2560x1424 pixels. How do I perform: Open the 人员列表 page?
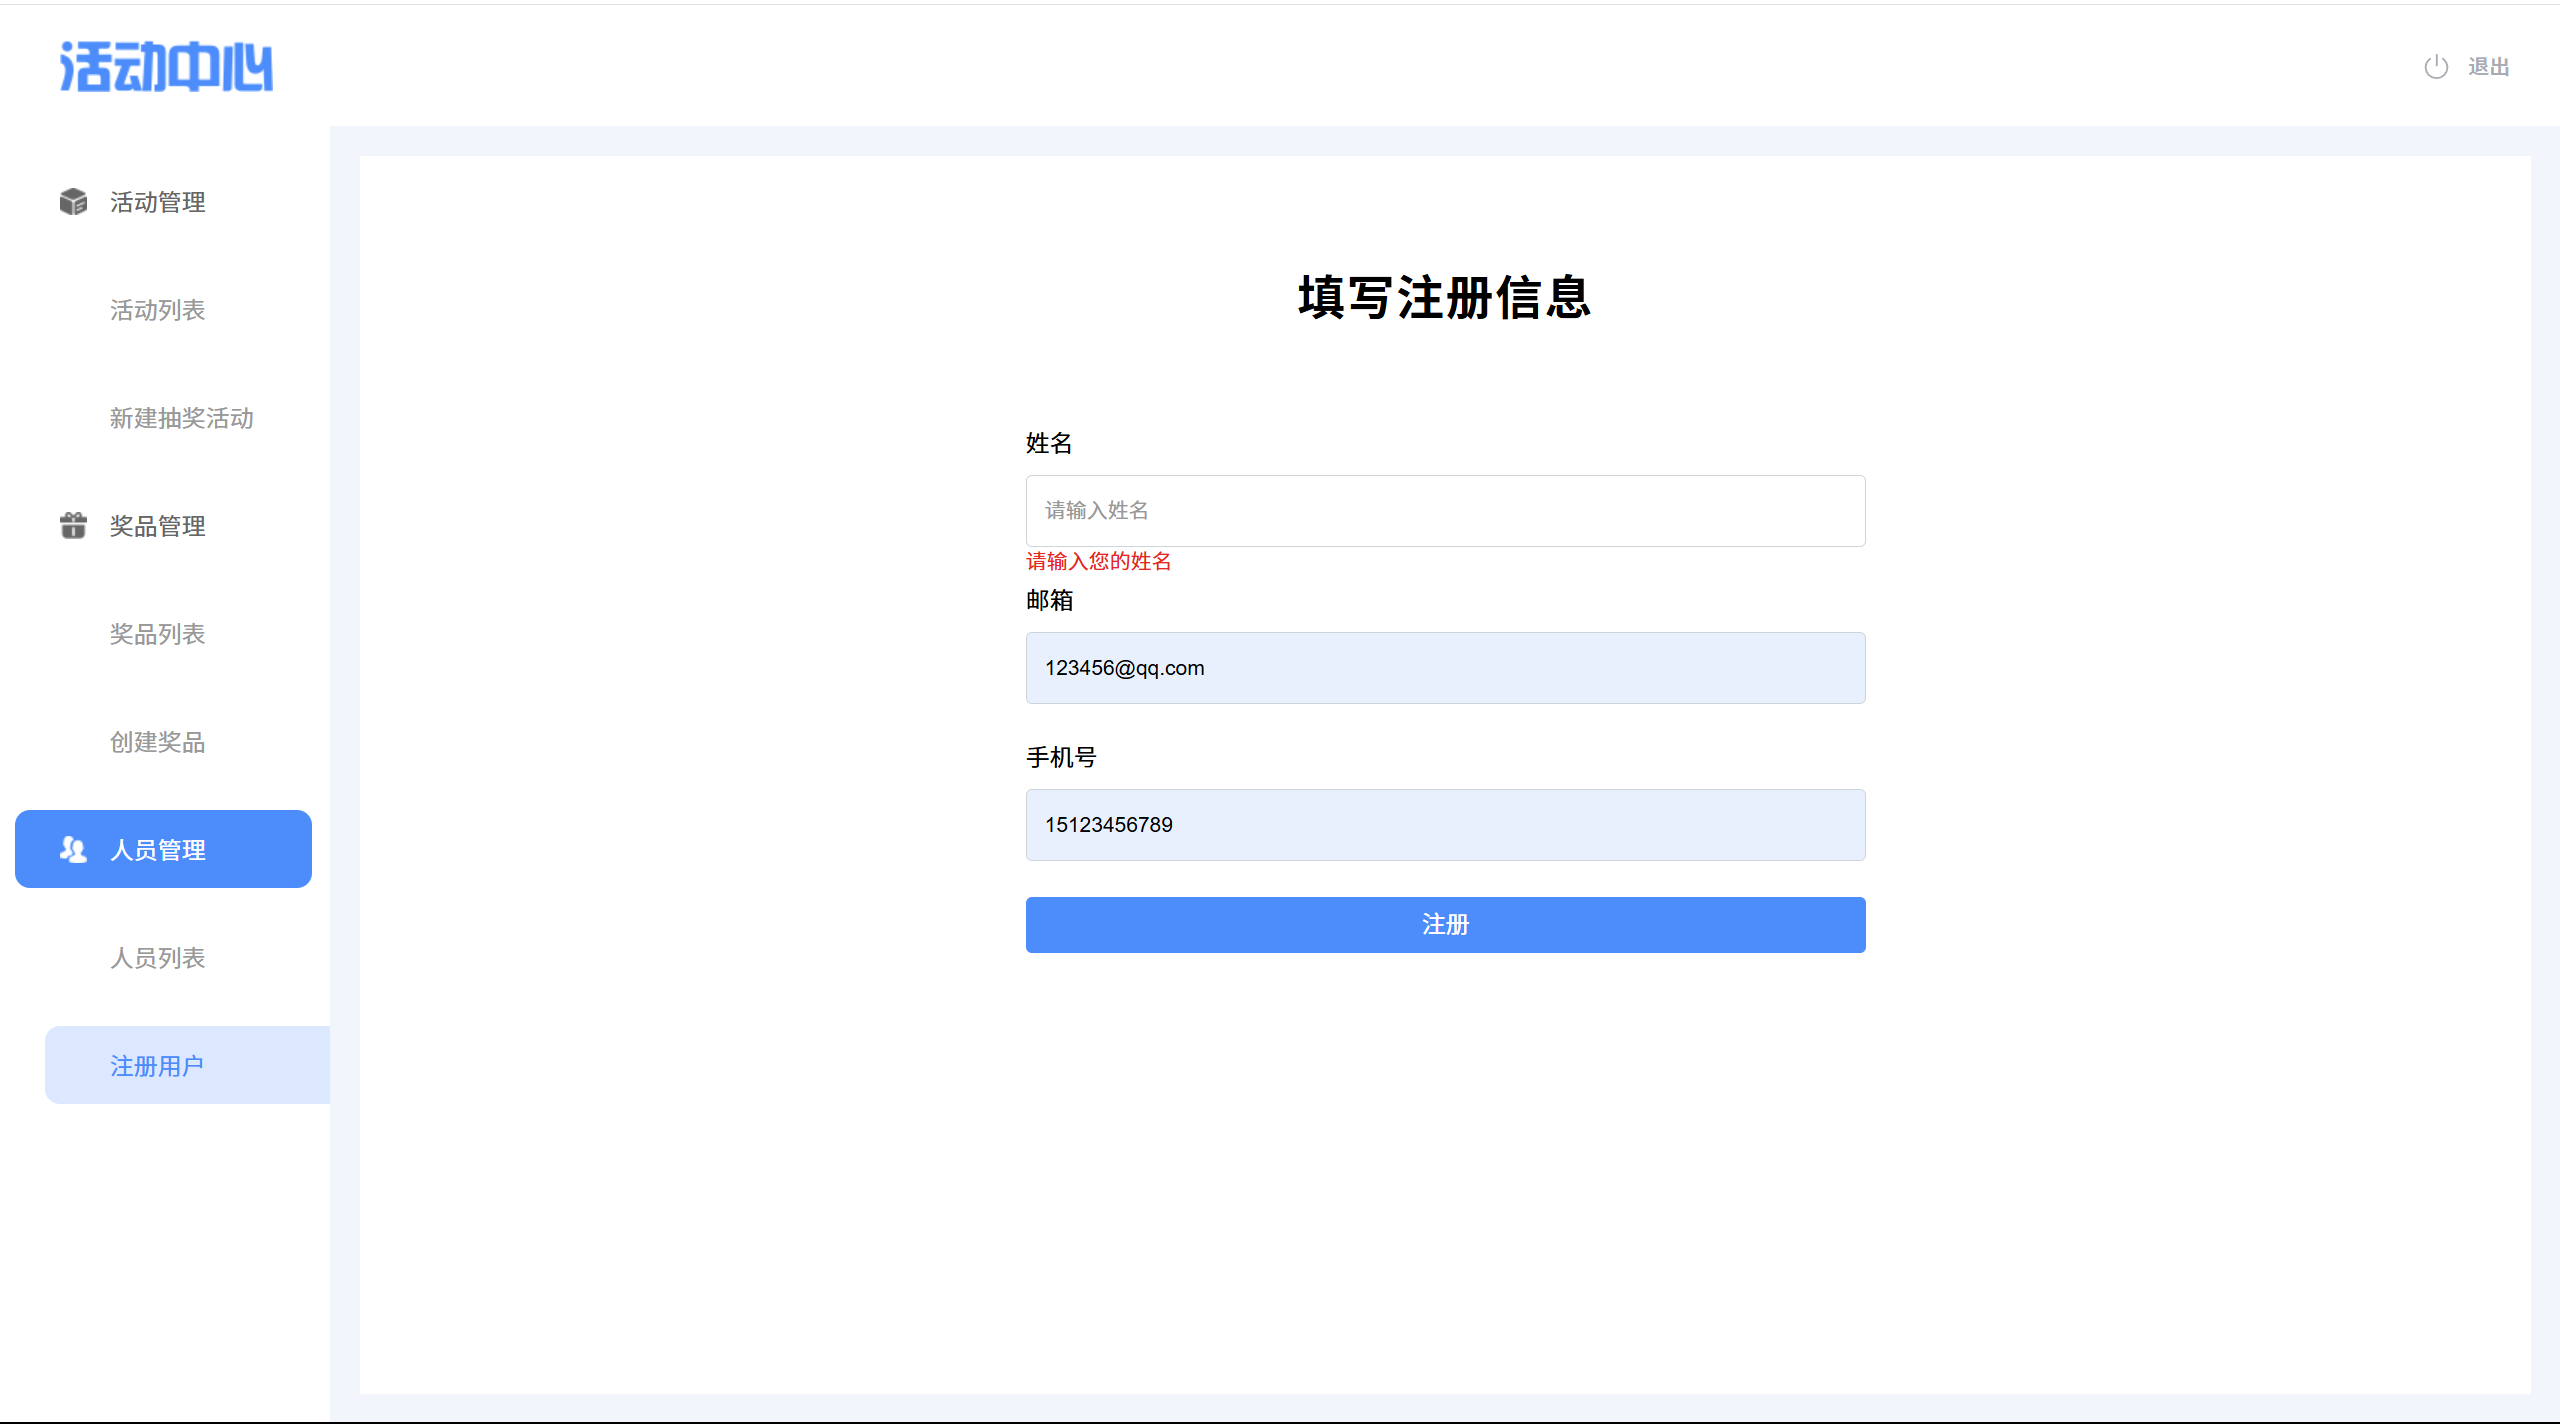158,958
